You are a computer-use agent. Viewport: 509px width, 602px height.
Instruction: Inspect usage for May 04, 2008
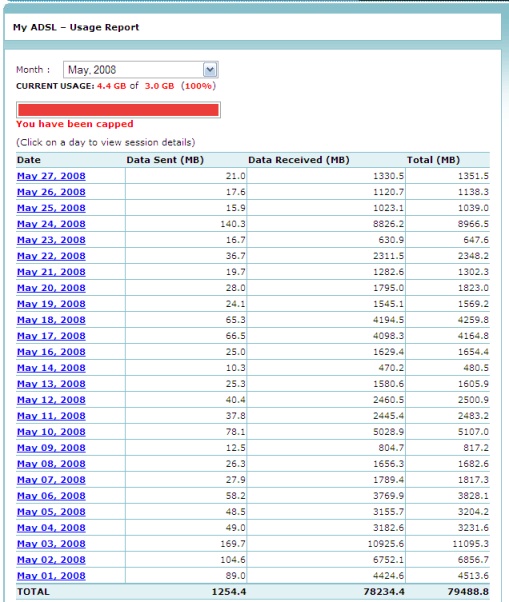51,528
